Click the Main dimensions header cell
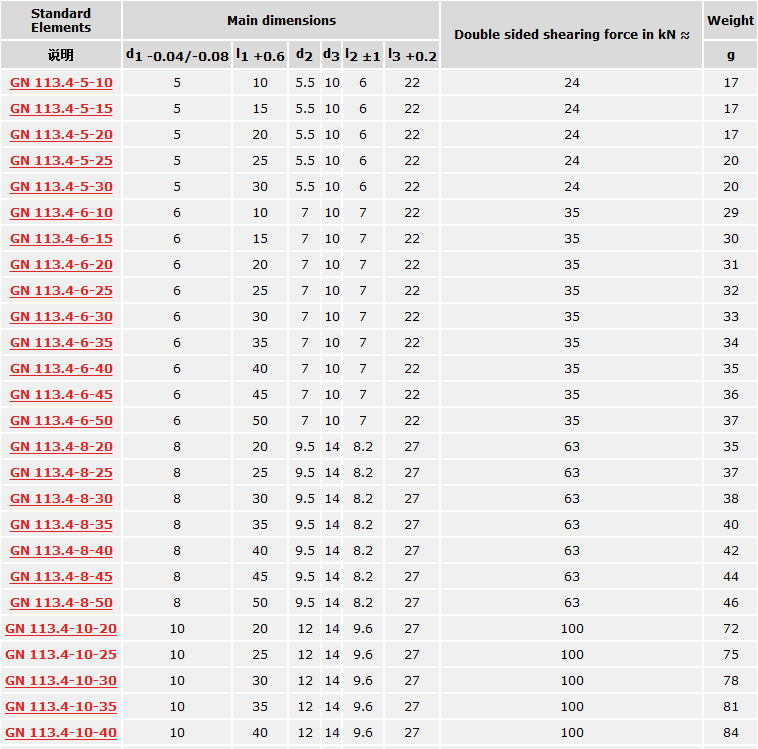The image size is (758, 749). click(x=281, y=20)
